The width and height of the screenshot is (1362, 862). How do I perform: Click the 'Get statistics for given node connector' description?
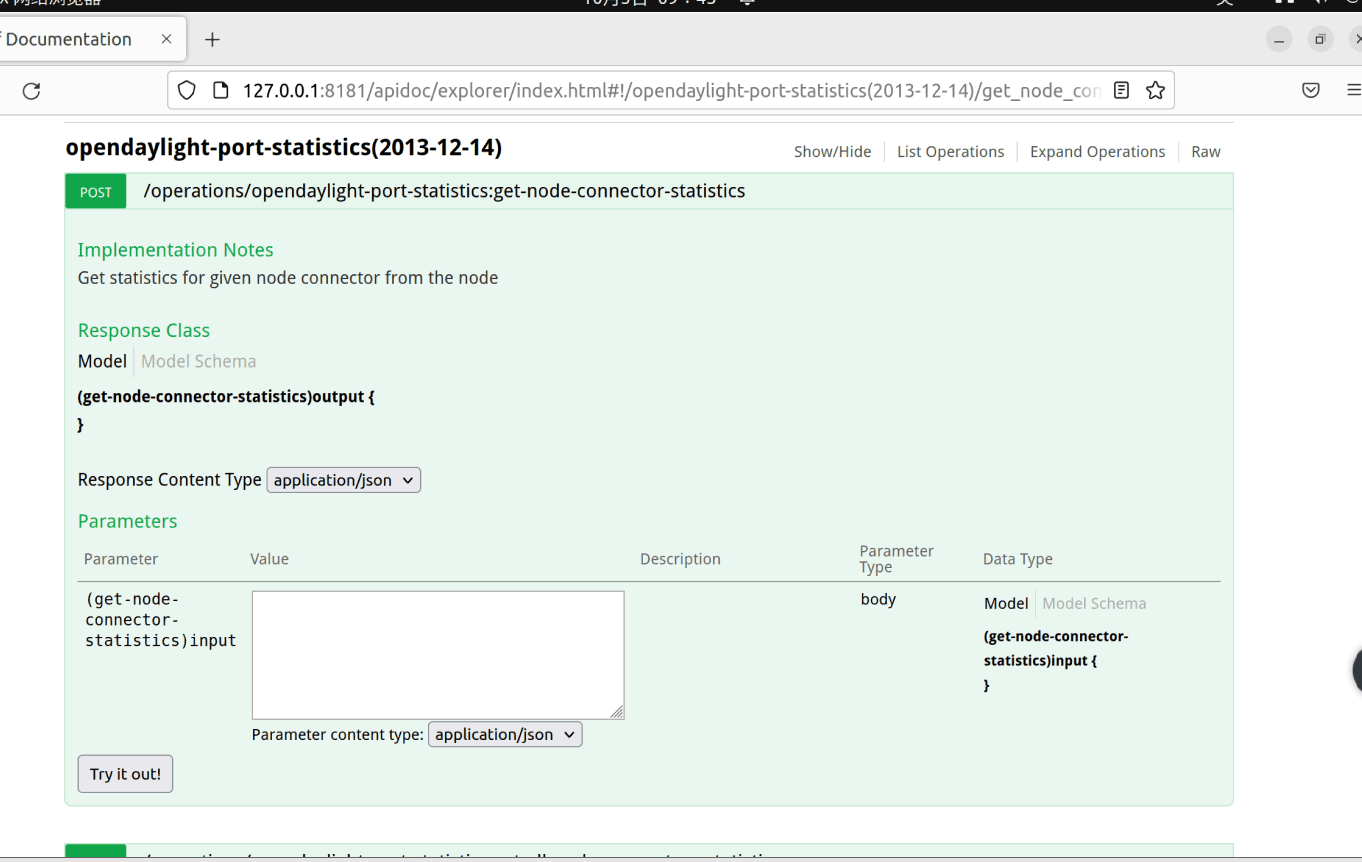[x=288, y=278]
